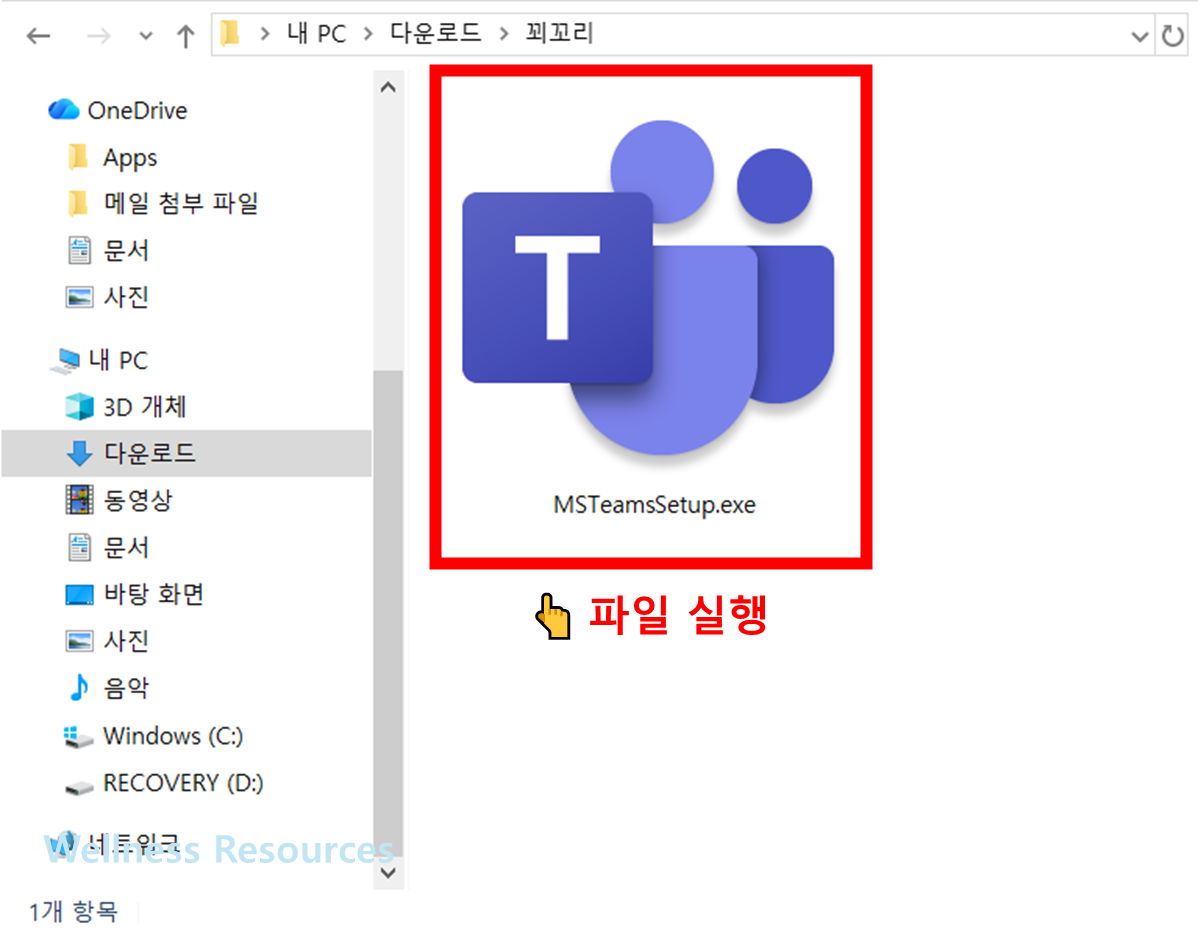The width and height of the screenshot is (1198, 935).
Task: Select the Microsoft Teams installer icon
Action: point(648,289)
